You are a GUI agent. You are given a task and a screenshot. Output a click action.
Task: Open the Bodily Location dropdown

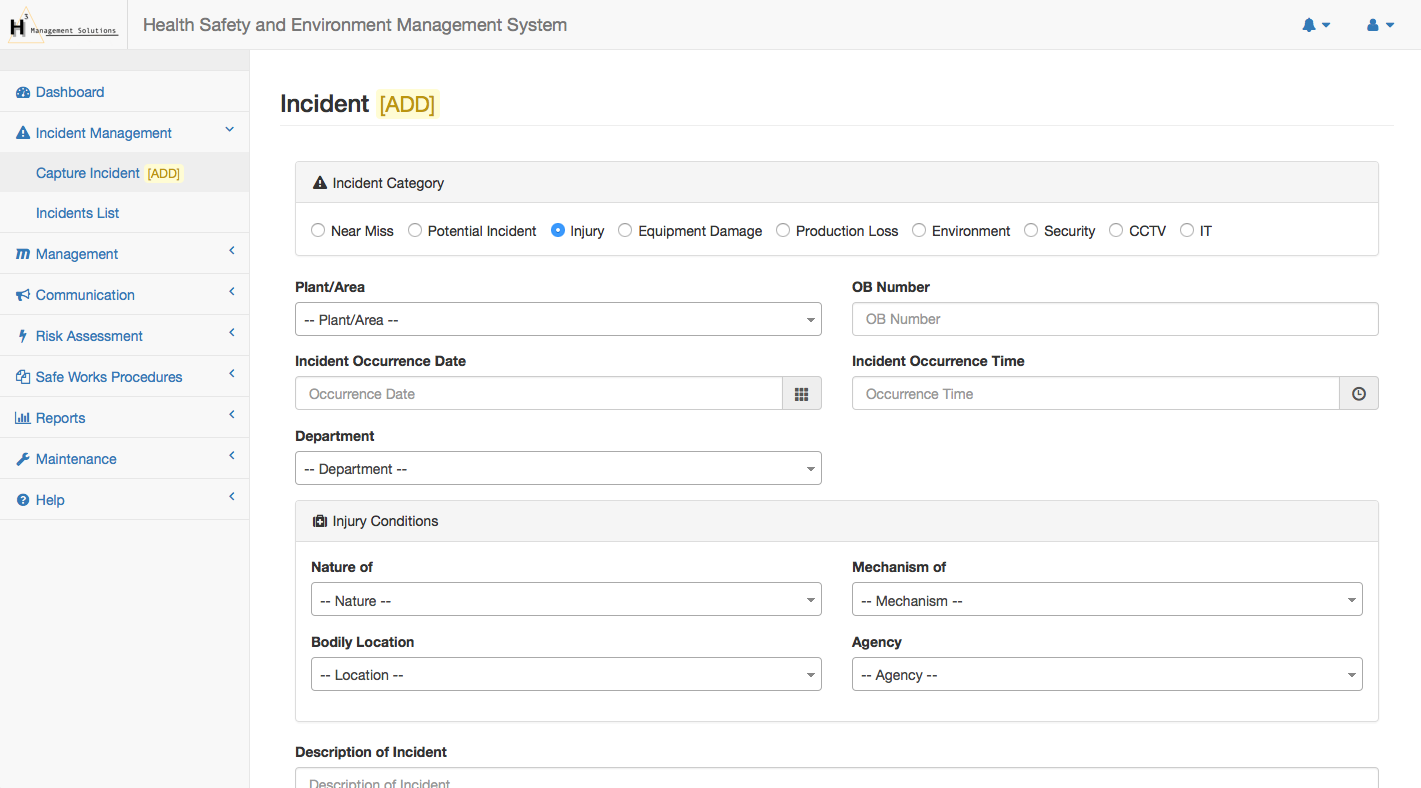[x=566, y=675]
